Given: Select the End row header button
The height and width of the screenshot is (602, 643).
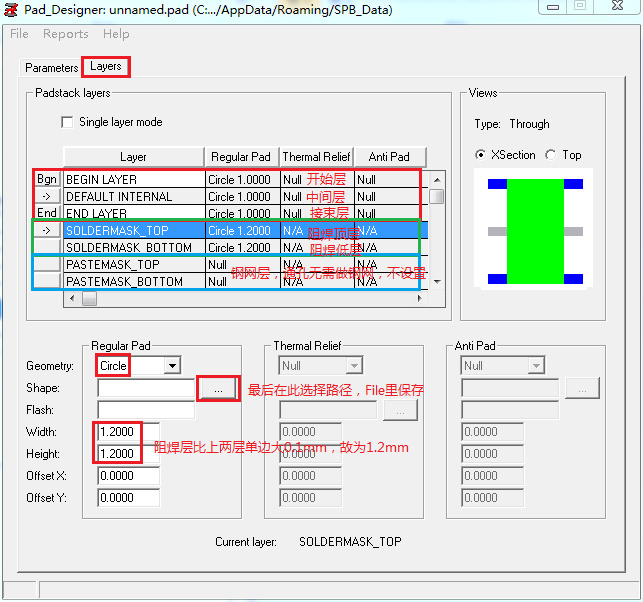Looking at the screenshot, I should 47,213.
